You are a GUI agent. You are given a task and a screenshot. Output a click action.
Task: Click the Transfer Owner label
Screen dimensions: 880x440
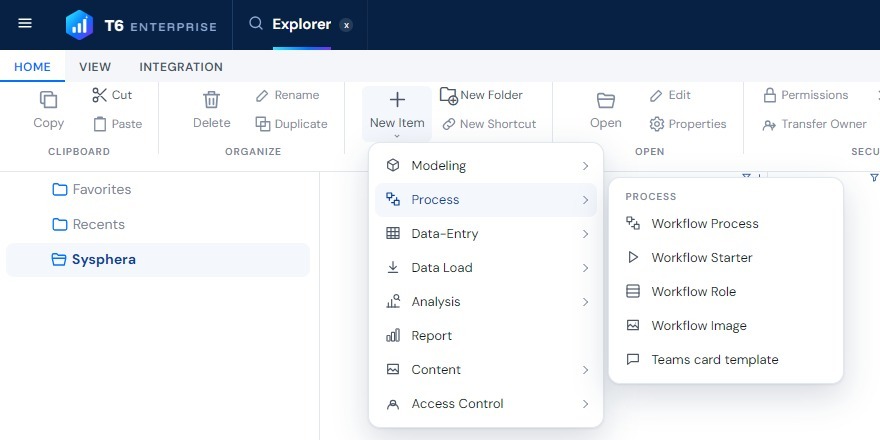click(824, 124)
